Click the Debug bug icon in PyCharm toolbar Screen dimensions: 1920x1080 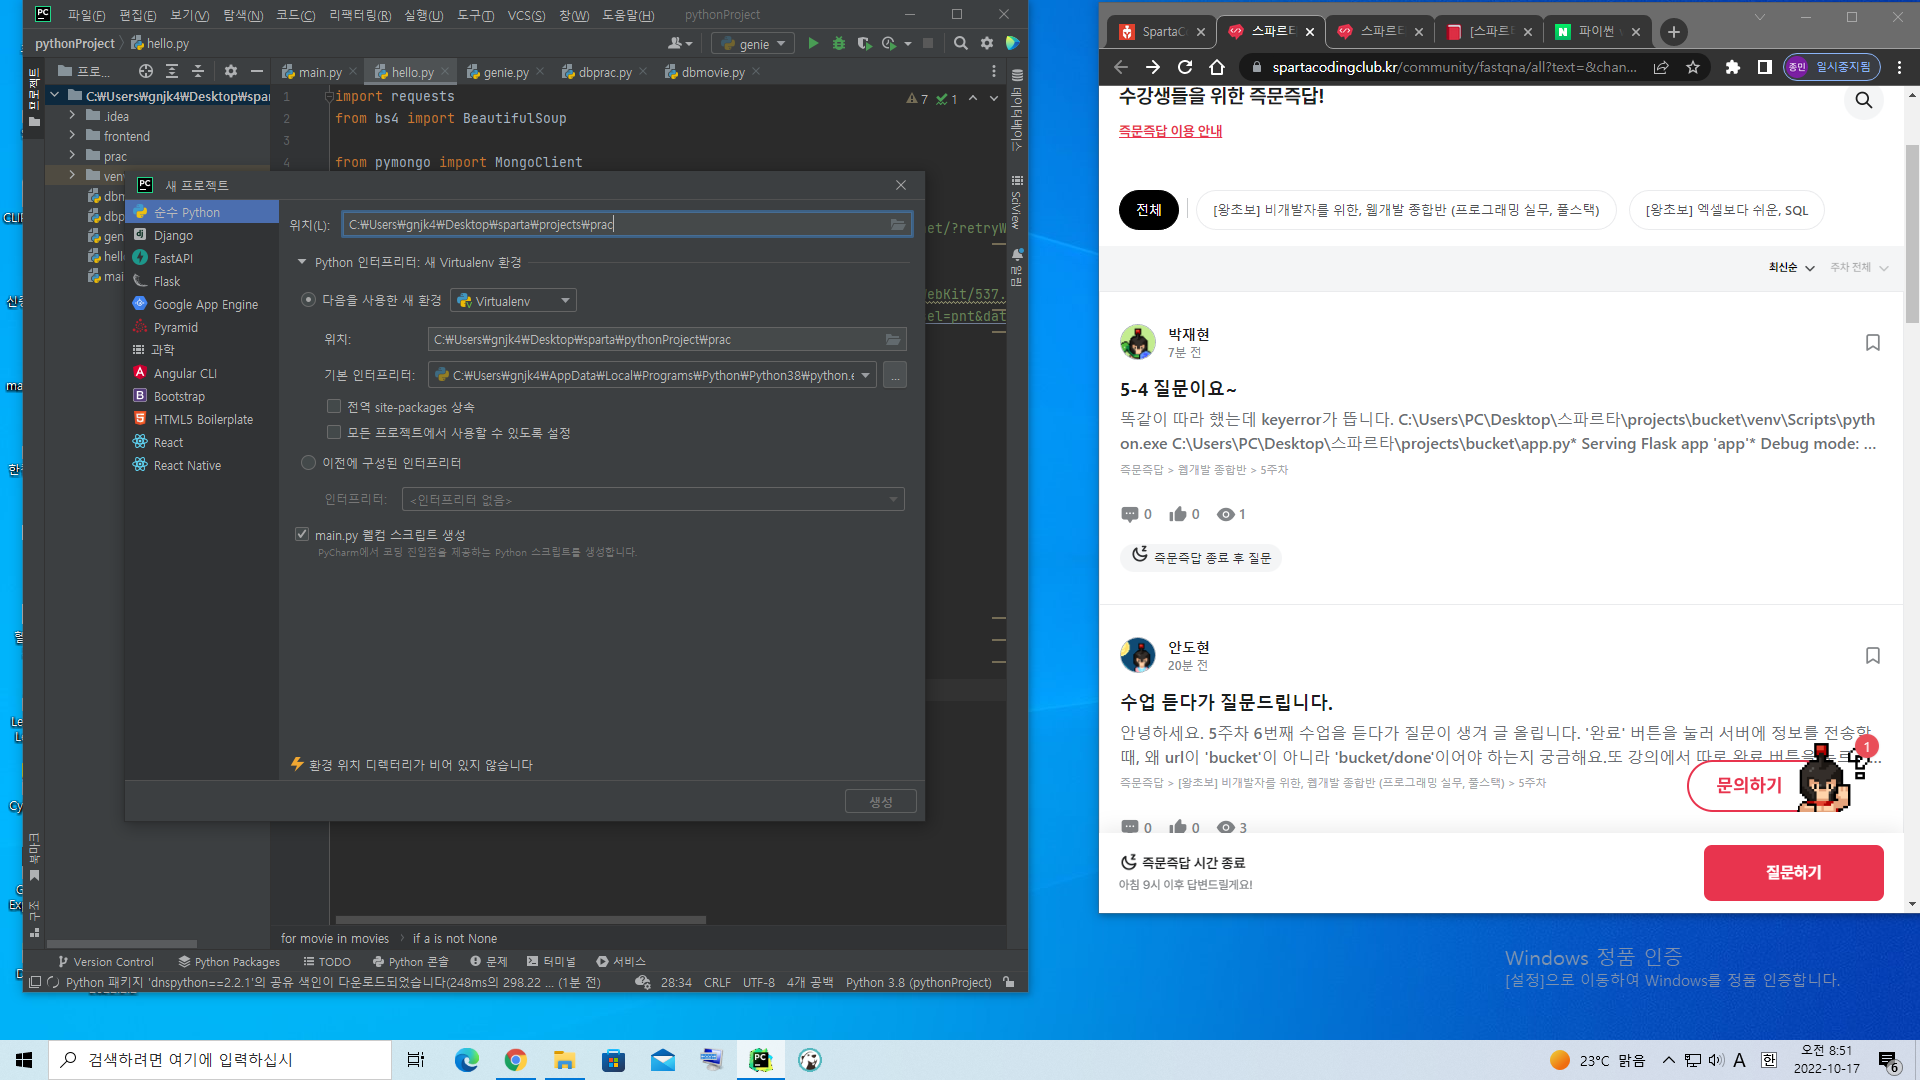(839, 43)
